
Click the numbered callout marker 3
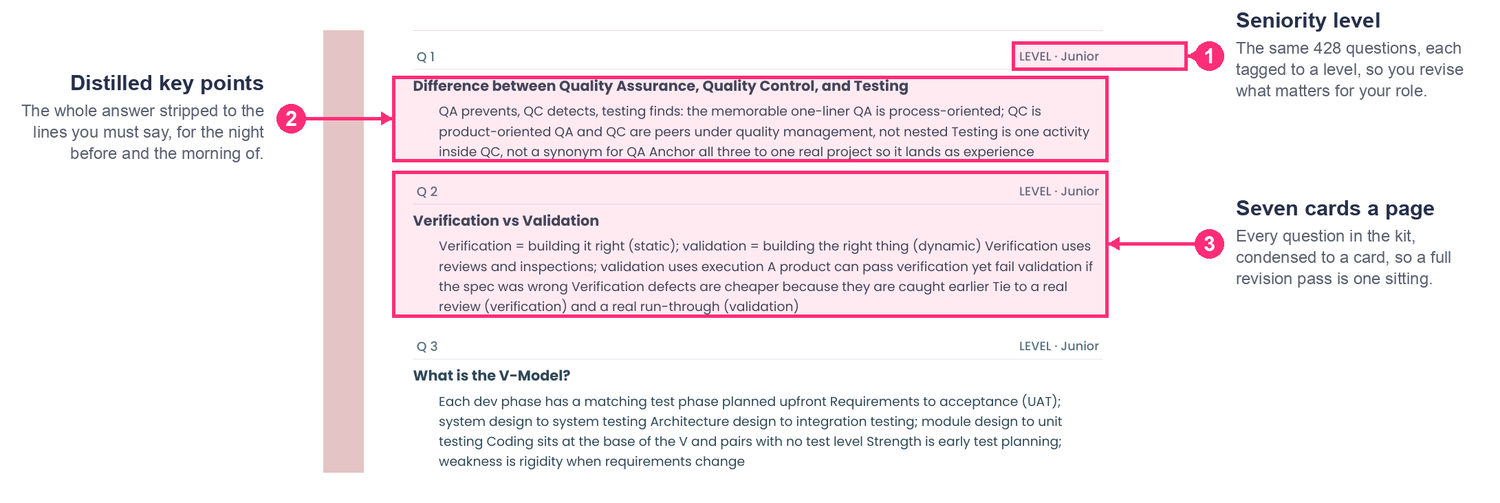point(1211,243)
